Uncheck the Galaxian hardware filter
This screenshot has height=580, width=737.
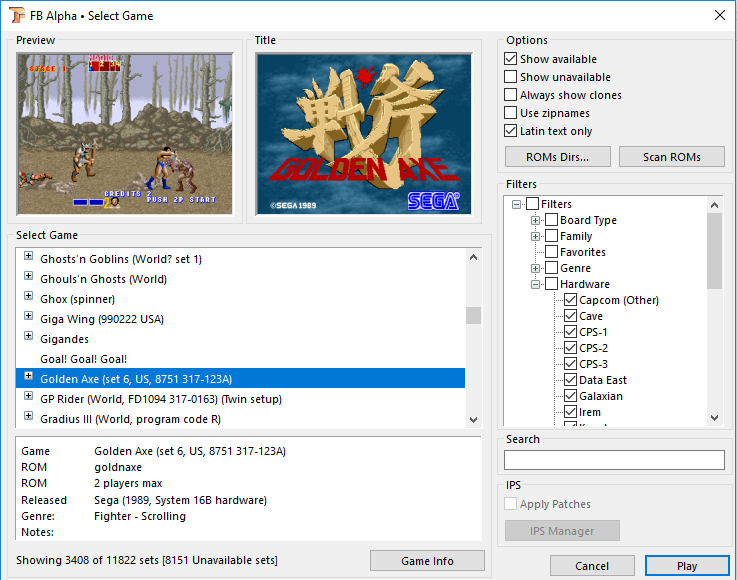click(x=571, y=396)
